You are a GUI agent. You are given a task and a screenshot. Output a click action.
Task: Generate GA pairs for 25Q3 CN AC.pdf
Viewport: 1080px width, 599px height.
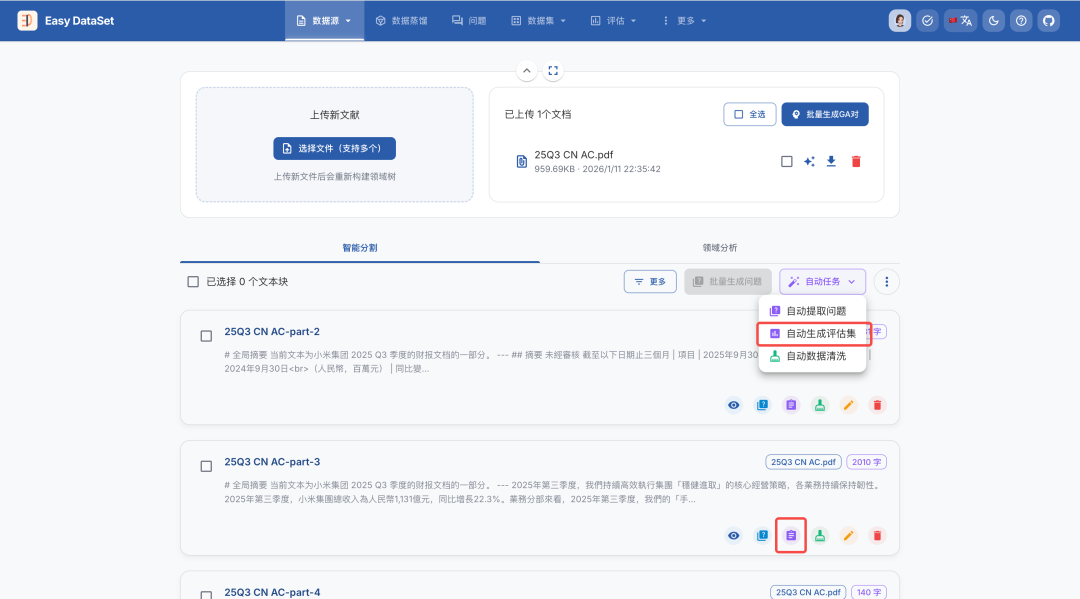809,161
